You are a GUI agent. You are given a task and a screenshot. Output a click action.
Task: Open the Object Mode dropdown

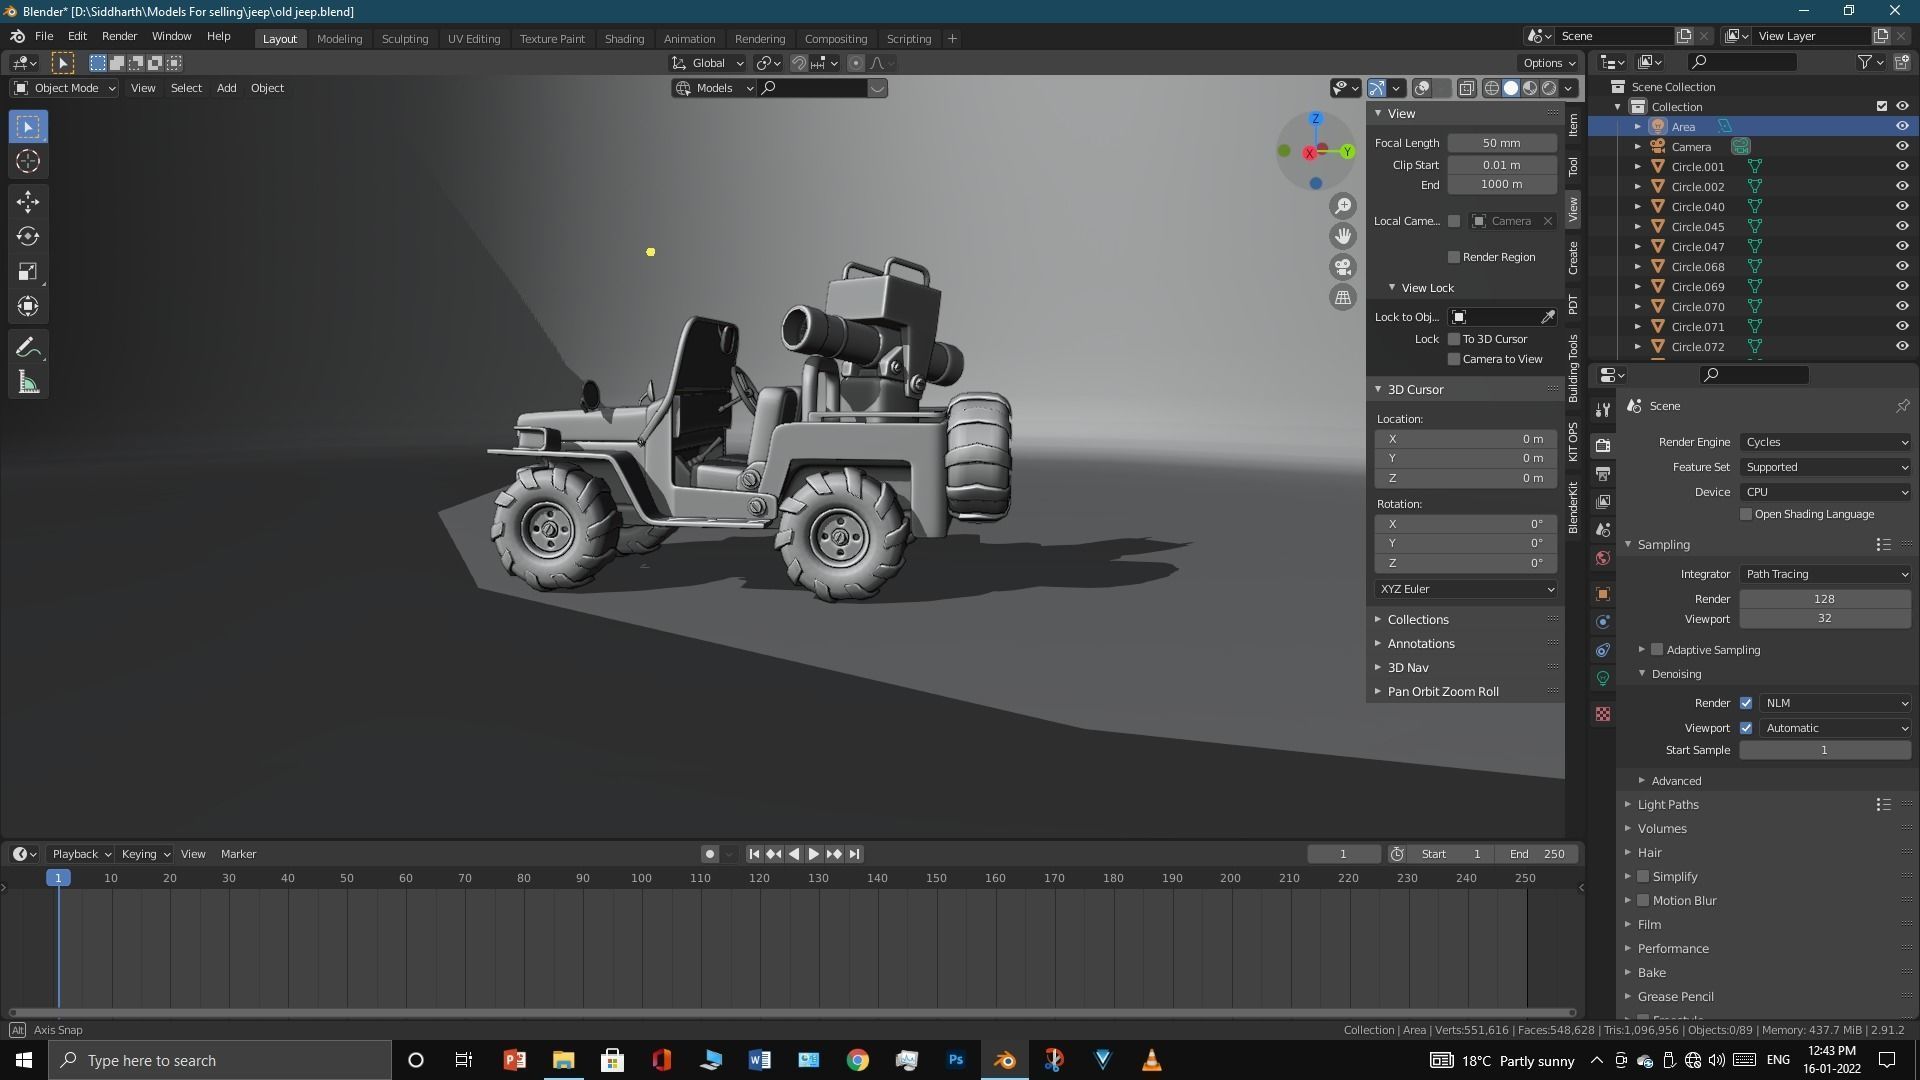click(x=65, y=88)
